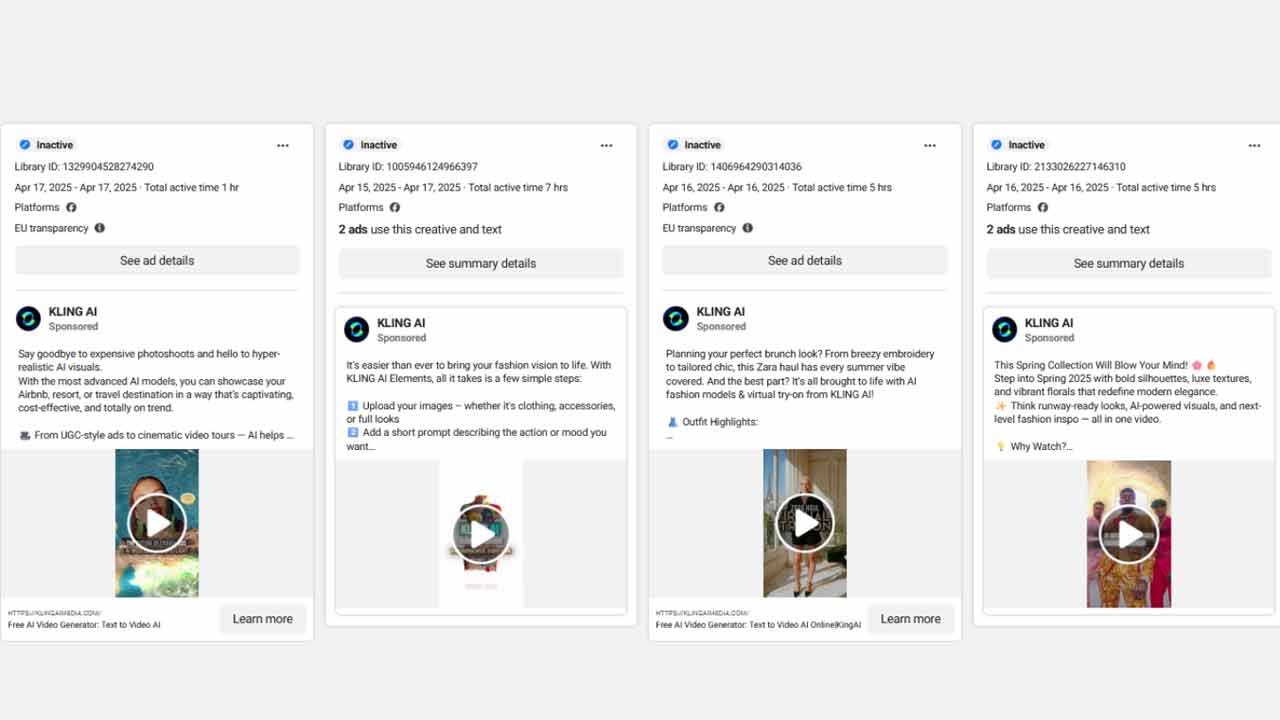Click the text Library ID: 2133026227146310
Viewport: 1280px width, 720px height.
[x=1056, y=167]
